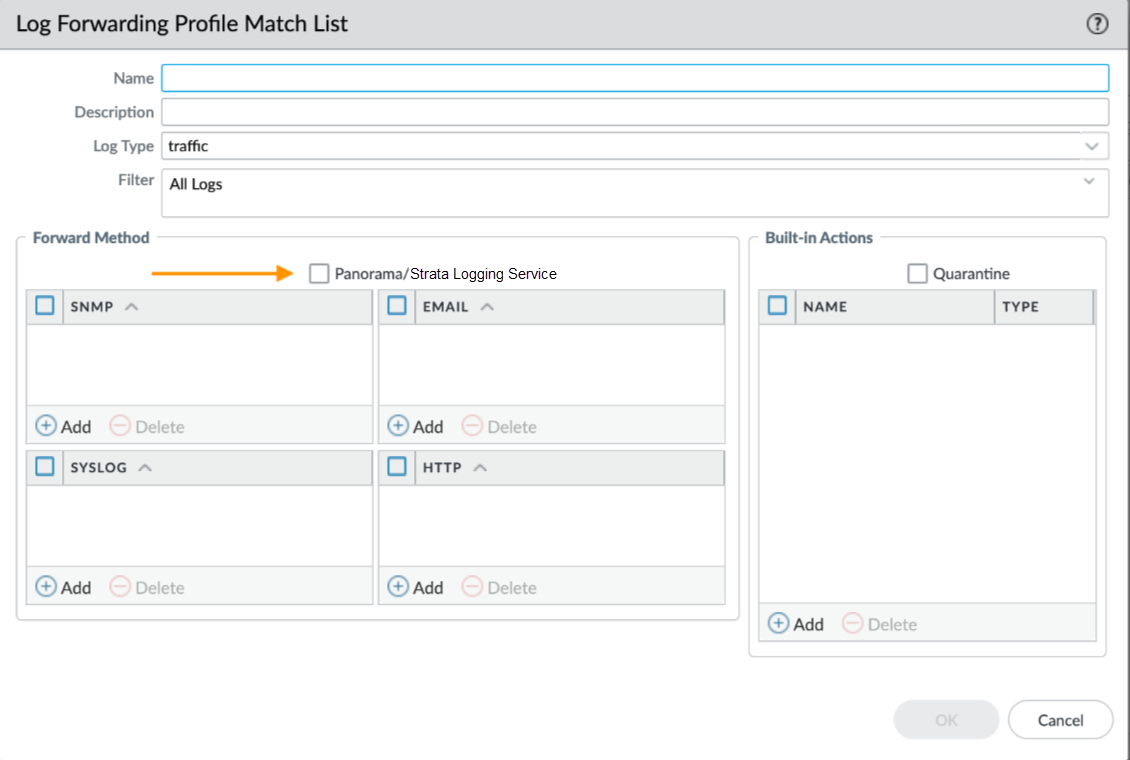1130x760 pixels.
Task: Click the Built-in Actions Delete minus icon
Action: (x=853, y=624)
